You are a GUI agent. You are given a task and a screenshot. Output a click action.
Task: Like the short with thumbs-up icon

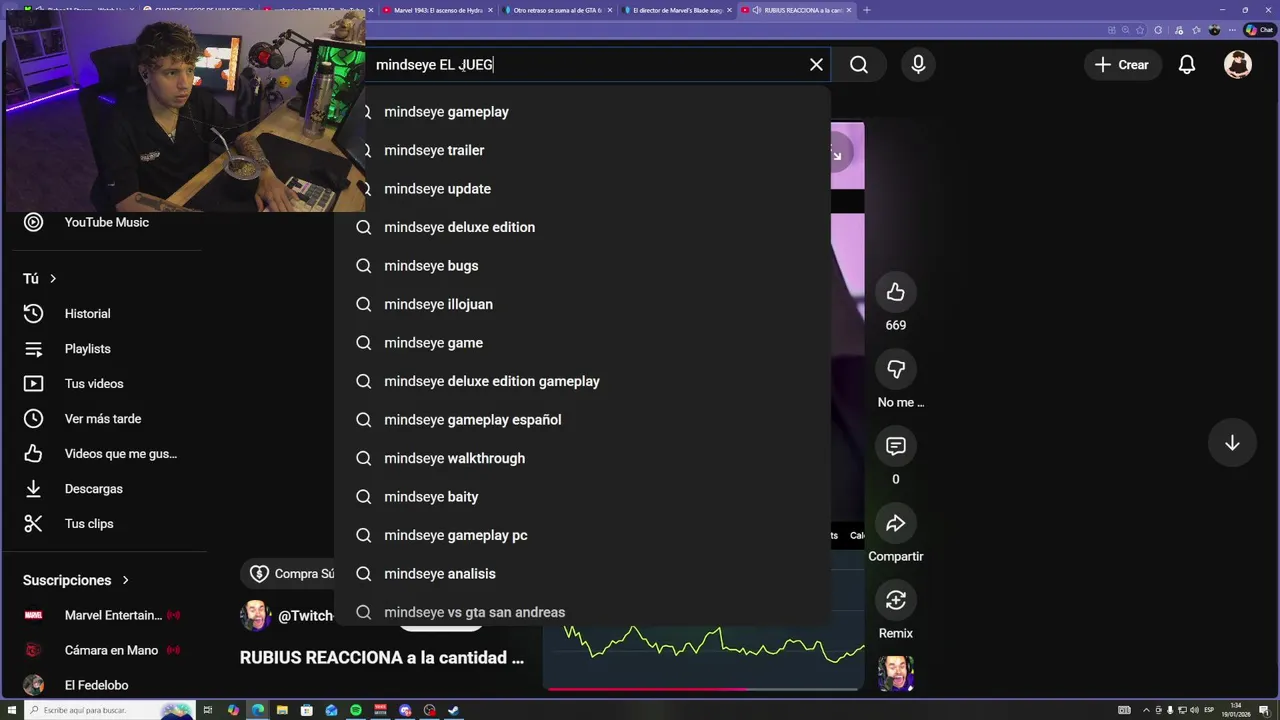[895, 292]
